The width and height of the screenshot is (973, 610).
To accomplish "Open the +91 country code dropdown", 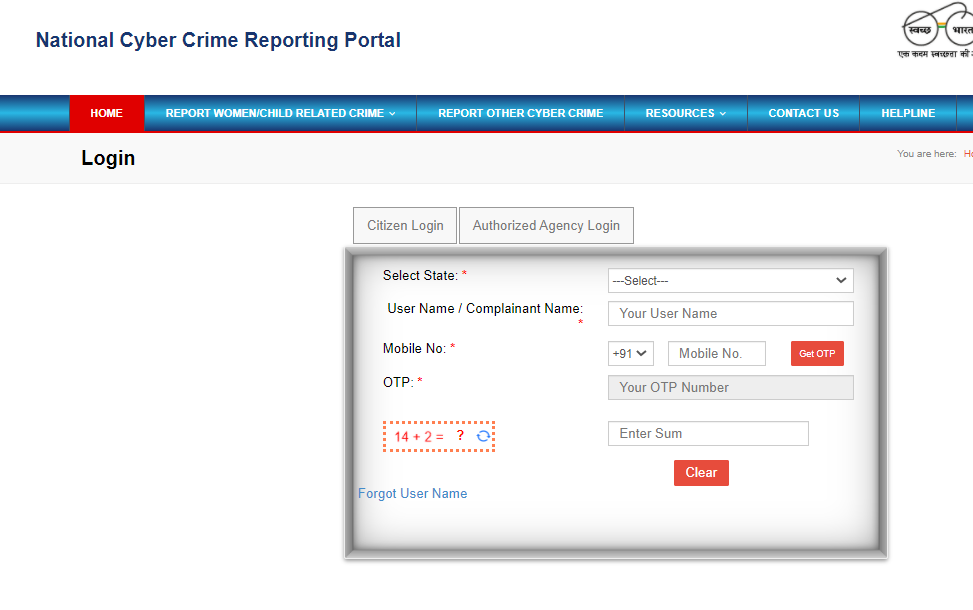I will (x=630, y=353).
